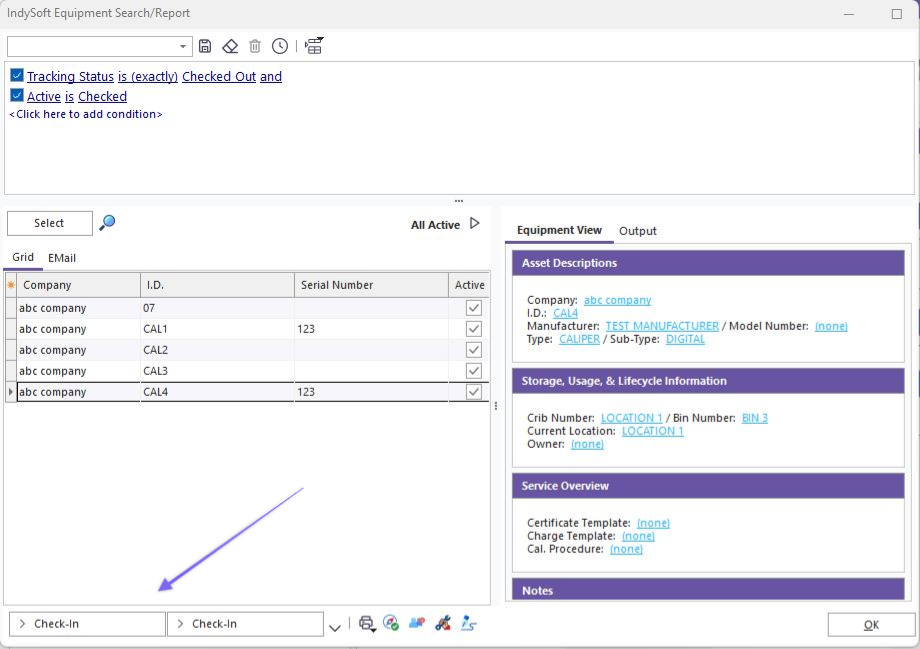Click the trash delete icon
Screen dimensions: 920x649
(x=255, y=46)
